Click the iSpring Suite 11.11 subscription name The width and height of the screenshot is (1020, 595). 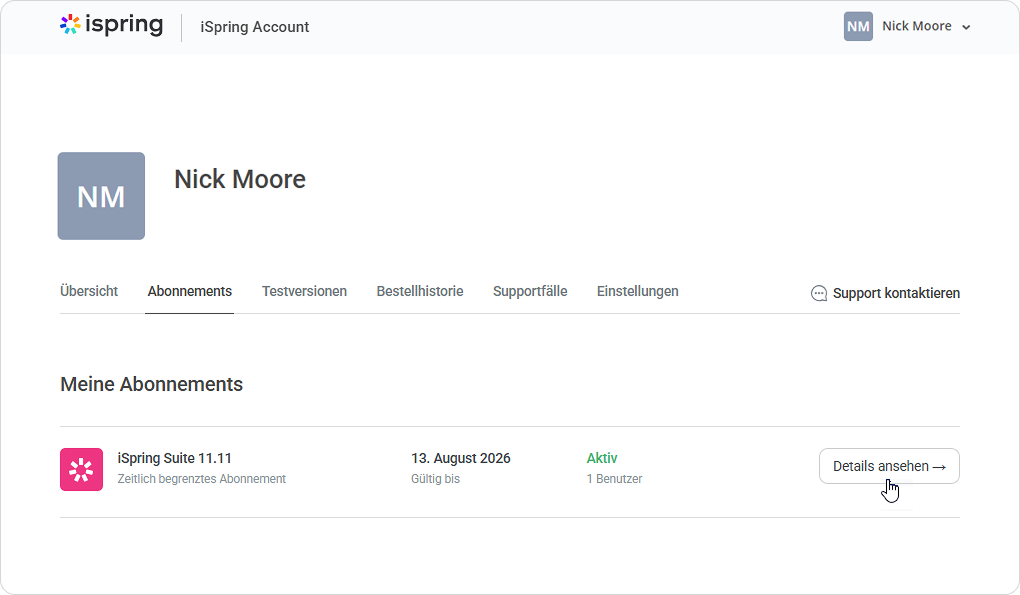[174, 458]
